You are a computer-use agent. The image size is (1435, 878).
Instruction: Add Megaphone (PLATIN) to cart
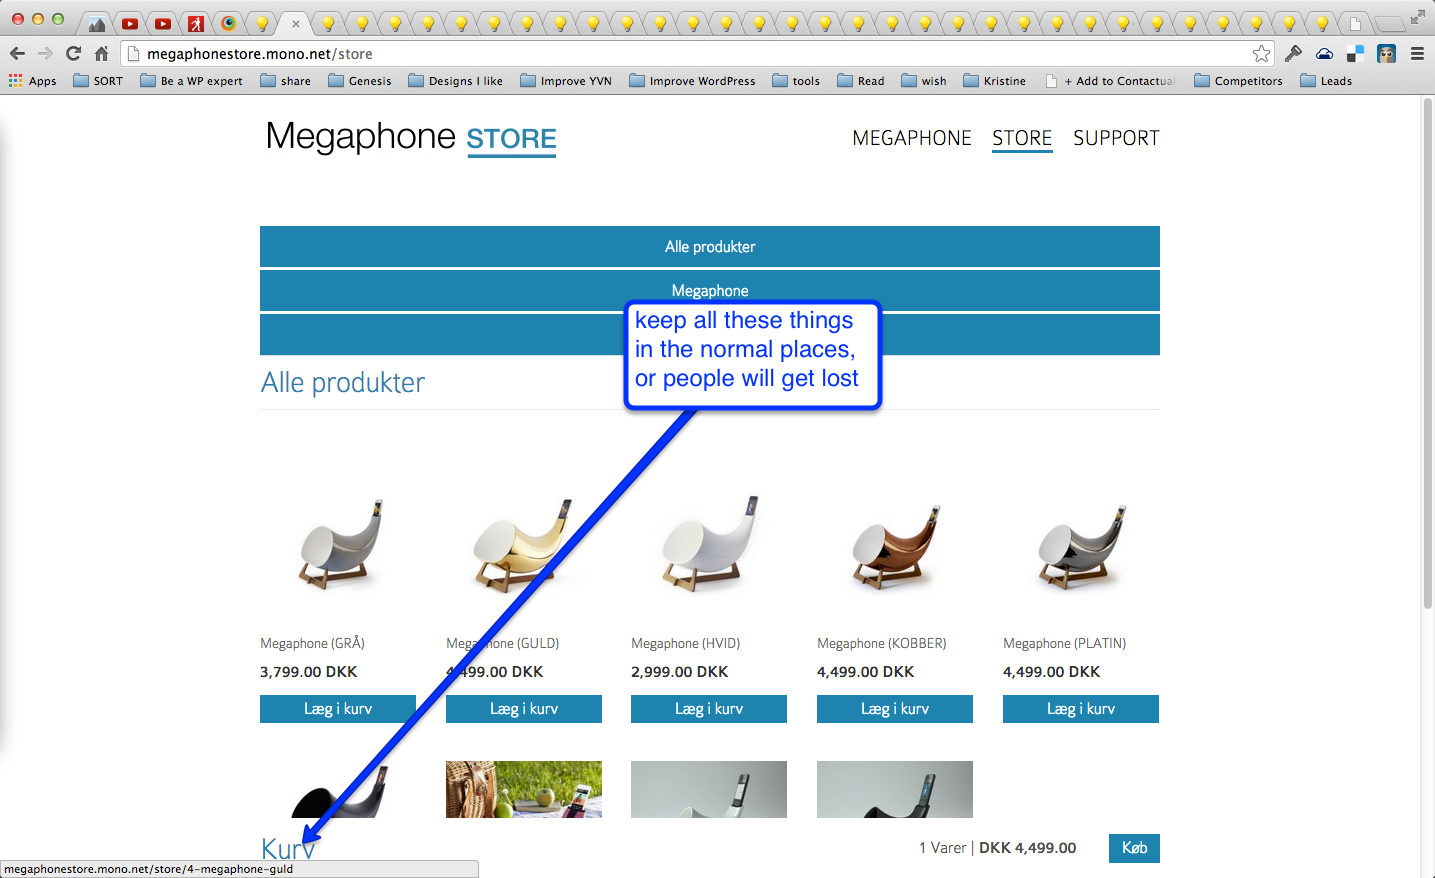pos(1081,709)
